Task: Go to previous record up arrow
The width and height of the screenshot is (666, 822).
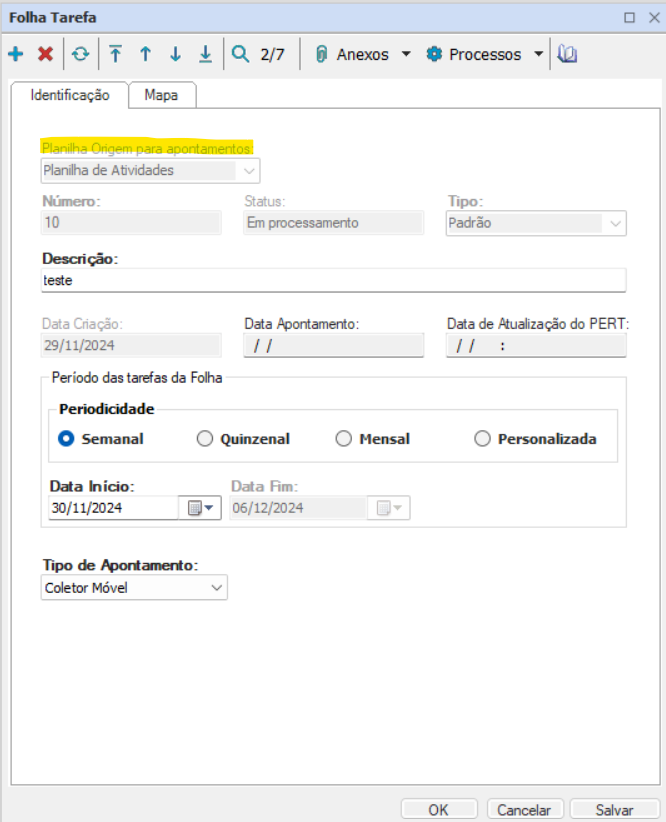Action: tap(145, 55)
